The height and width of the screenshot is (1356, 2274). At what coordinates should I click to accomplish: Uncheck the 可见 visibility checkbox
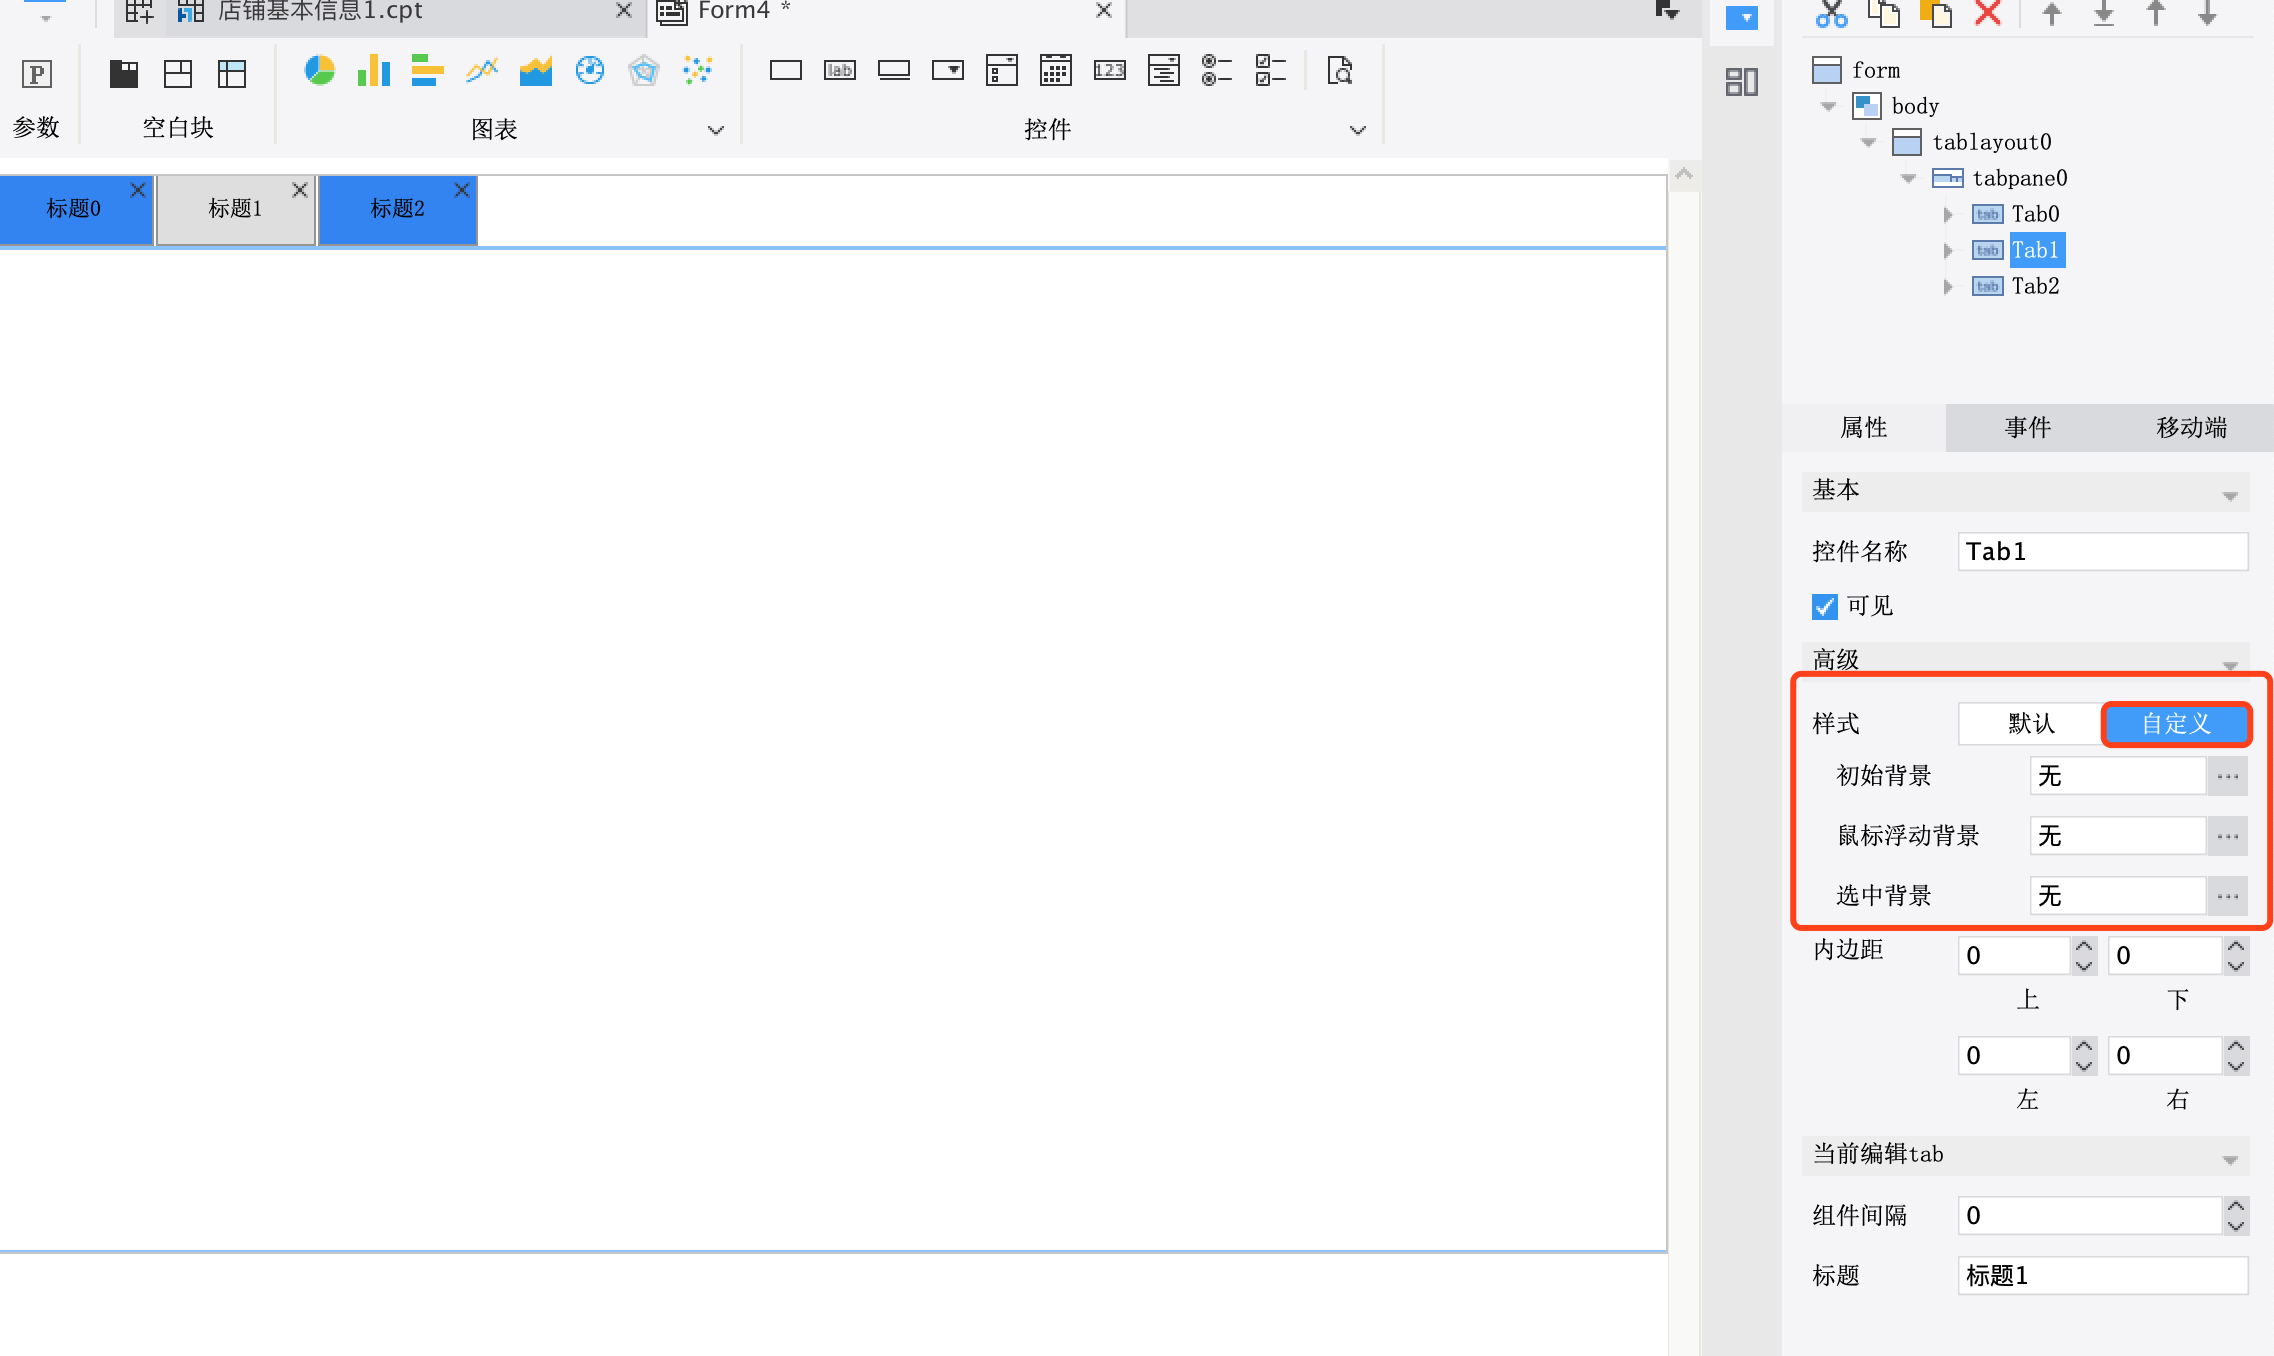1824,606
